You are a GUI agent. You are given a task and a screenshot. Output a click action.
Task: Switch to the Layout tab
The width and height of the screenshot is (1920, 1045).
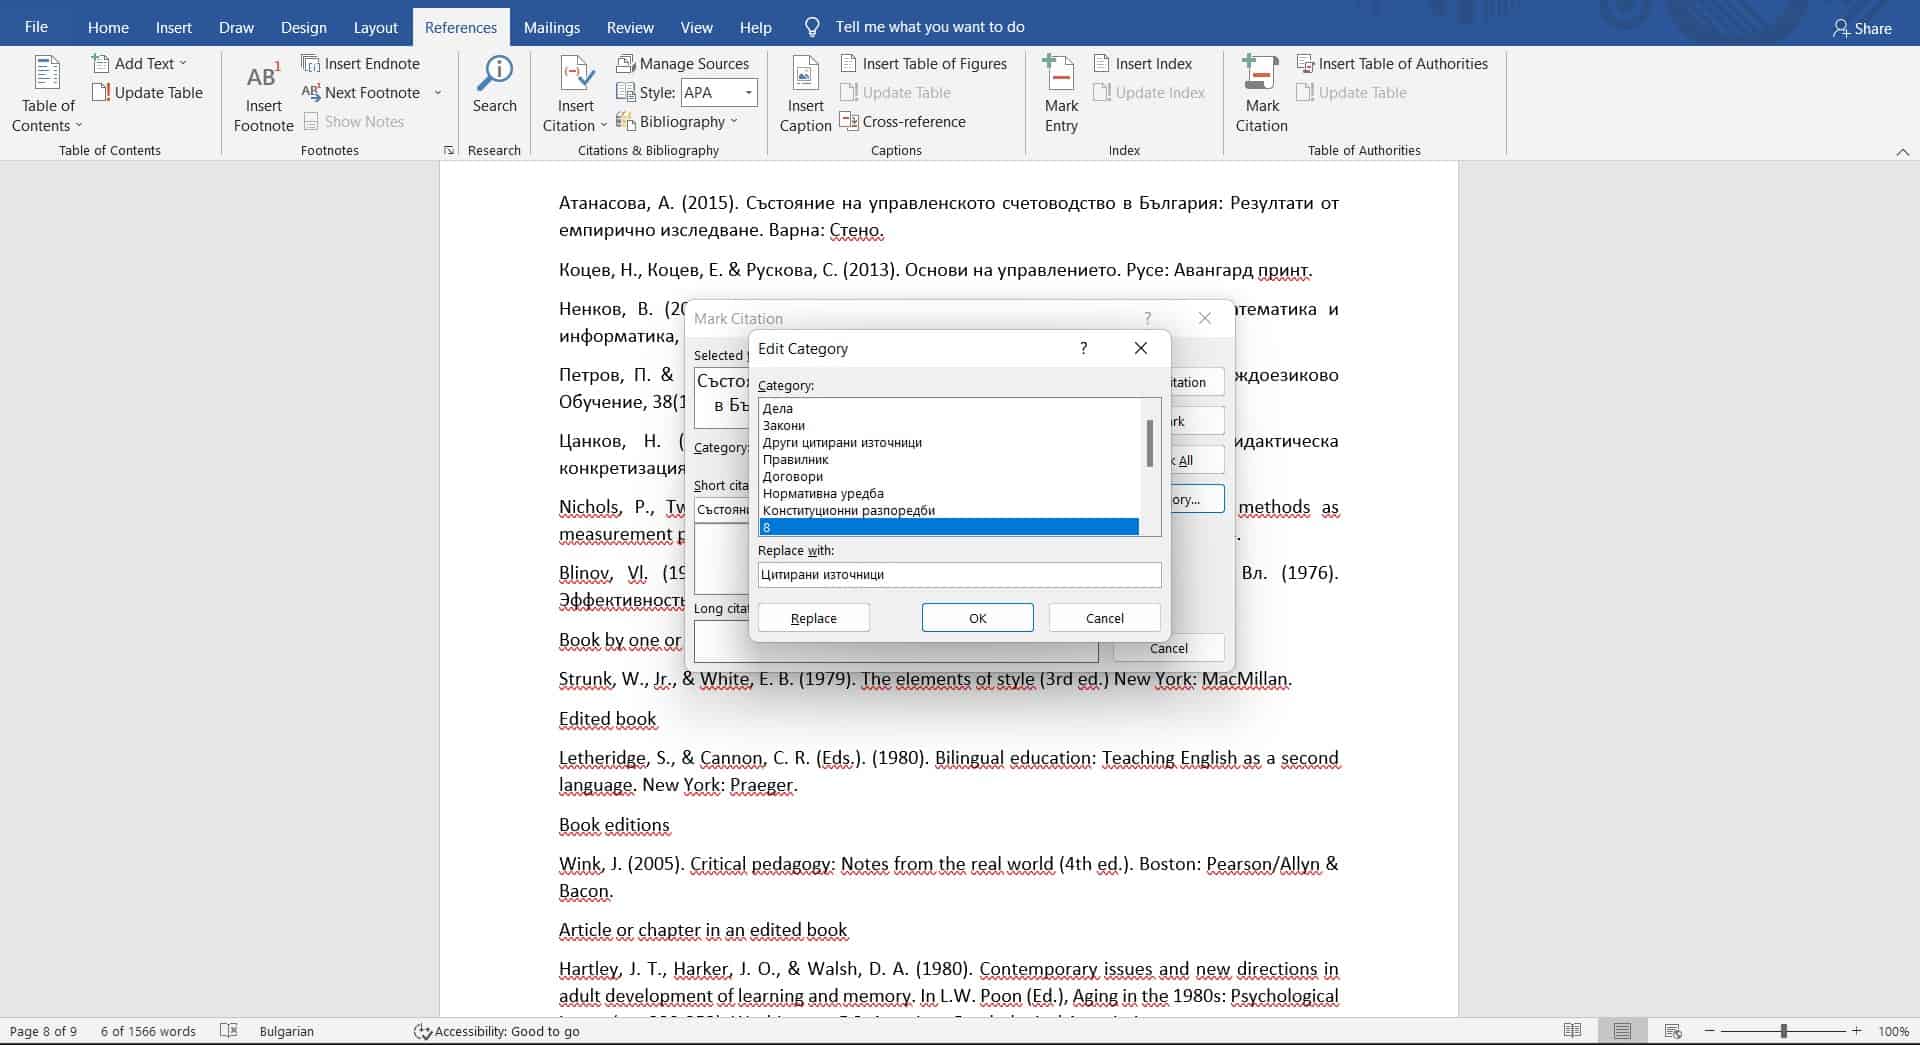click(x=375, y=27)
